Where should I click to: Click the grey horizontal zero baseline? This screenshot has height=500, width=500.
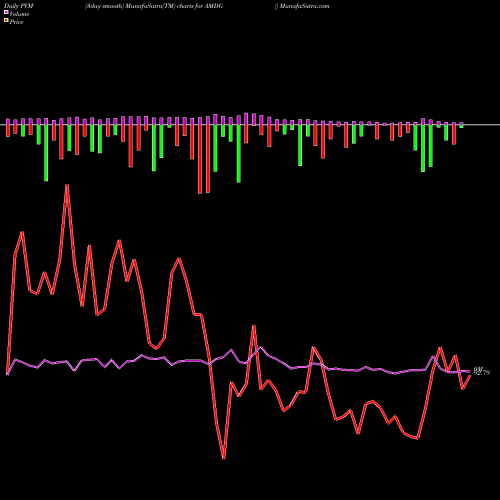click(x=250, y=125)
